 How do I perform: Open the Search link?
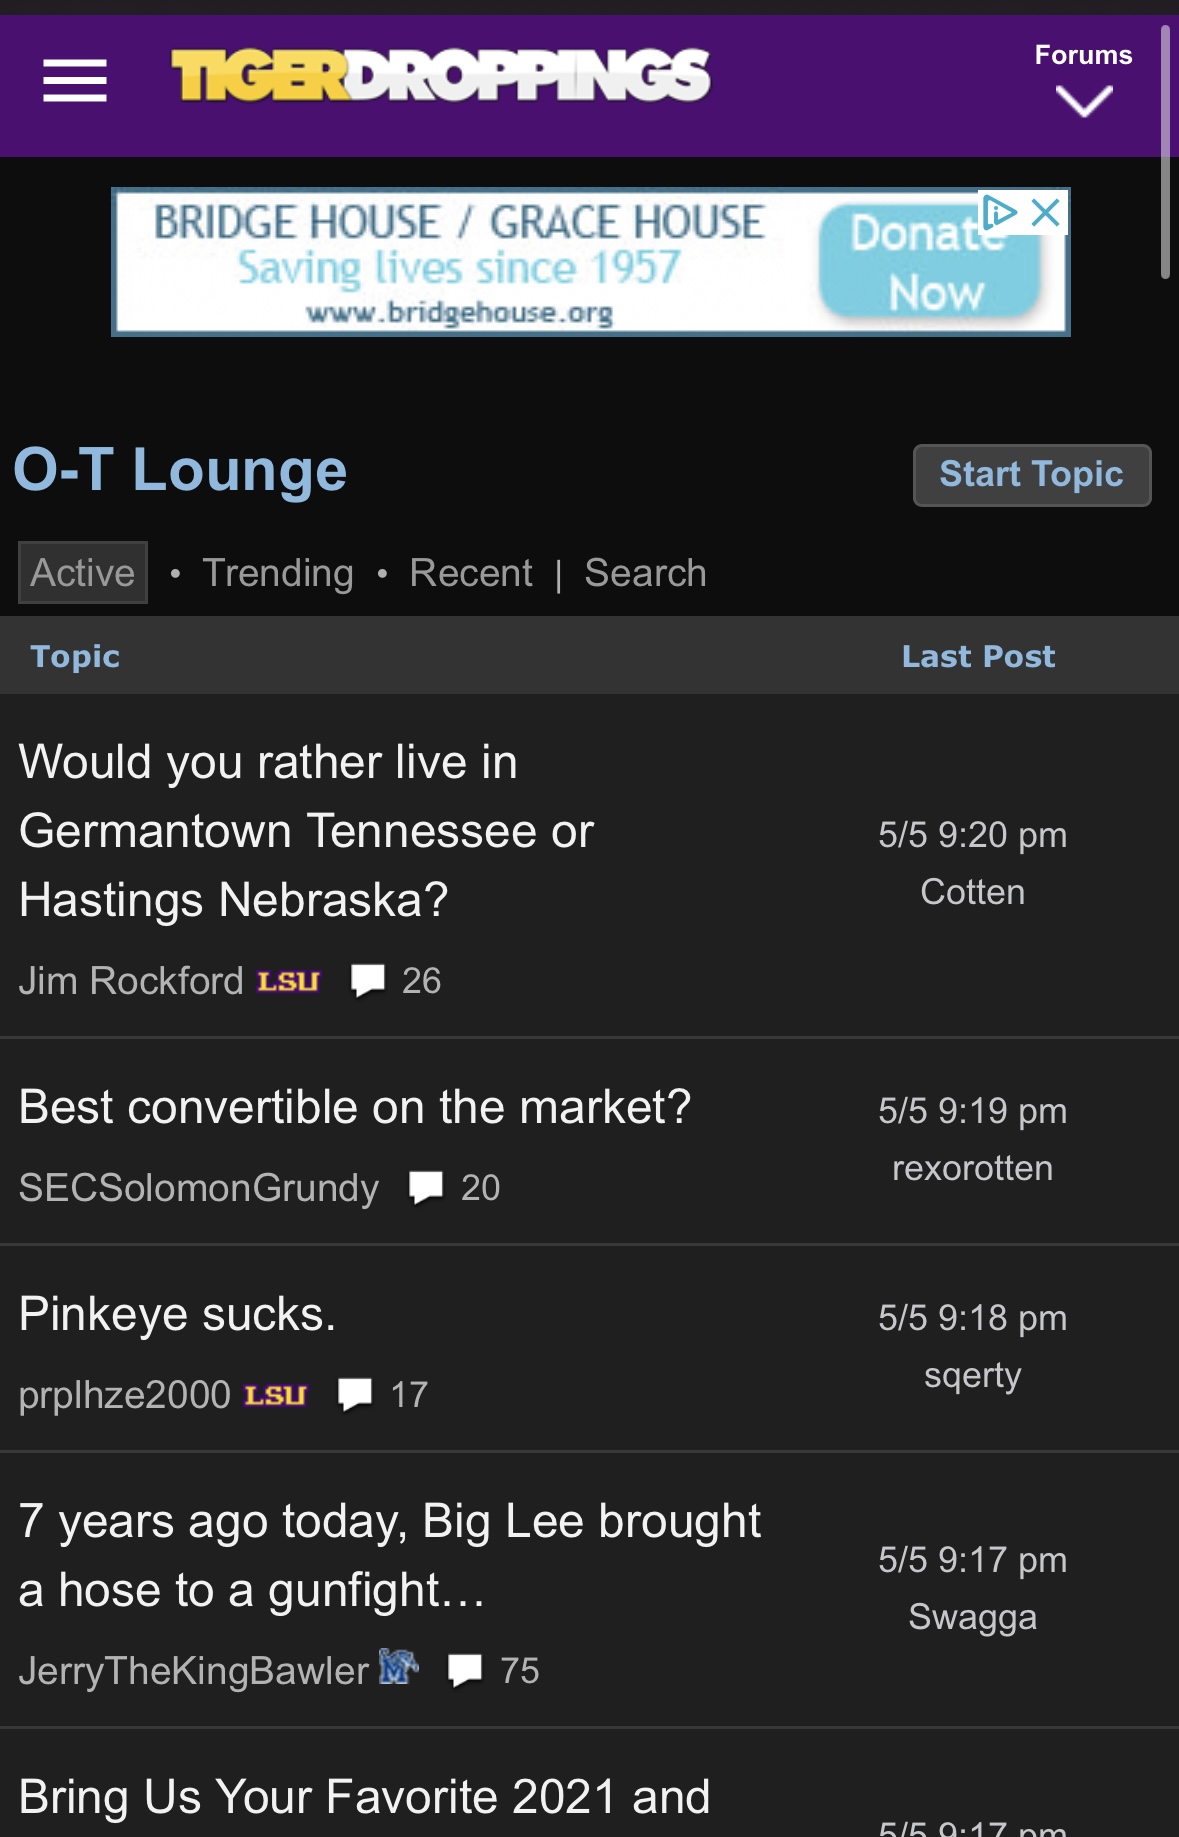tap(645, 573)
